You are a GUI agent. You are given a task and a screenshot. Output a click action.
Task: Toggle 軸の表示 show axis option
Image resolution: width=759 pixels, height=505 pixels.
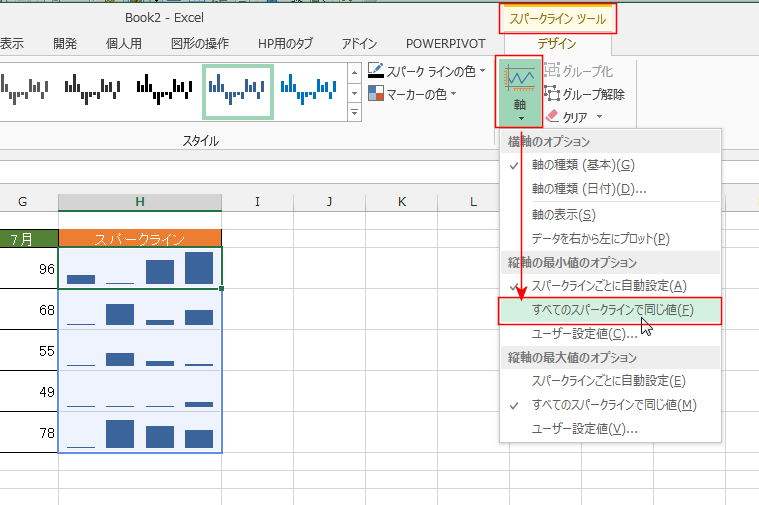(563, 214)
